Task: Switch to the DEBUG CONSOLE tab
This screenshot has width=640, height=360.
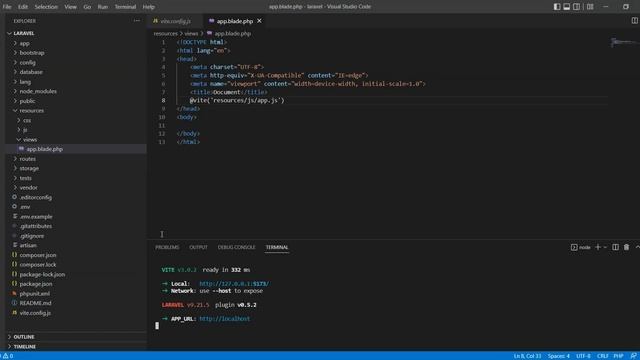Action: (x=236, y=247)
